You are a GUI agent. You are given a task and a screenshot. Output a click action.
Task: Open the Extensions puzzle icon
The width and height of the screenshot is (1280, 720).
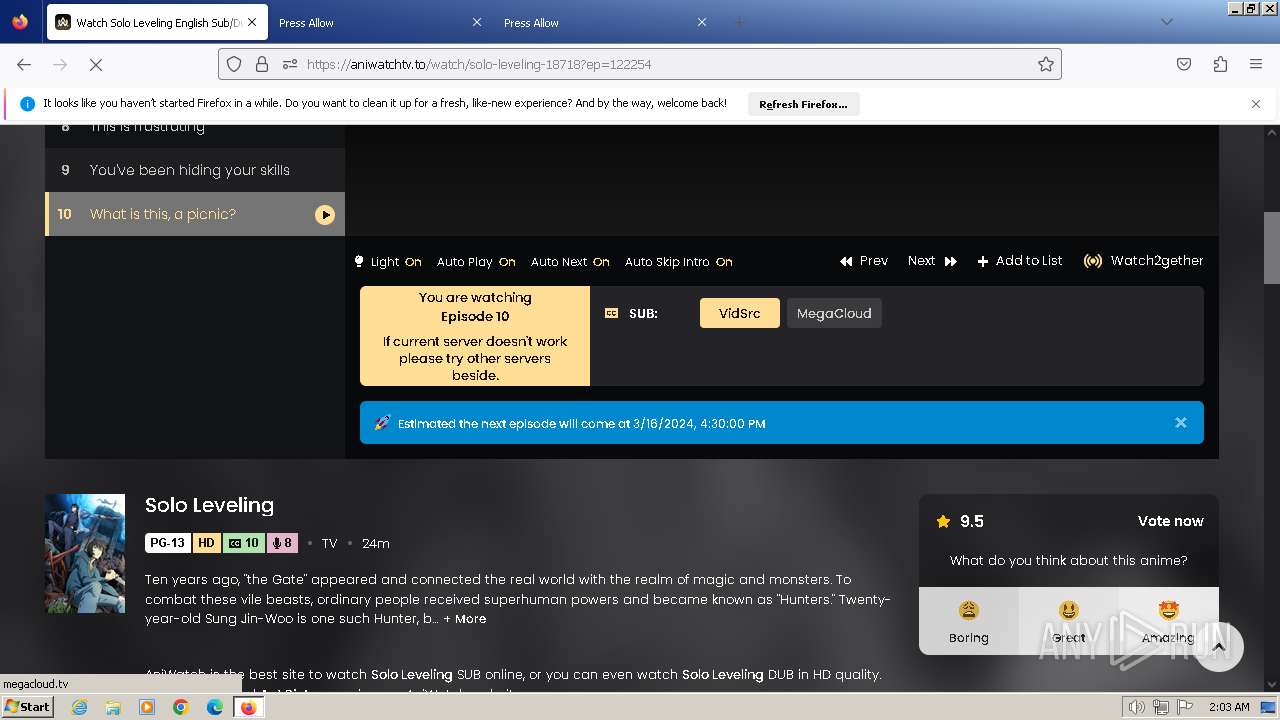[1220, 64]
